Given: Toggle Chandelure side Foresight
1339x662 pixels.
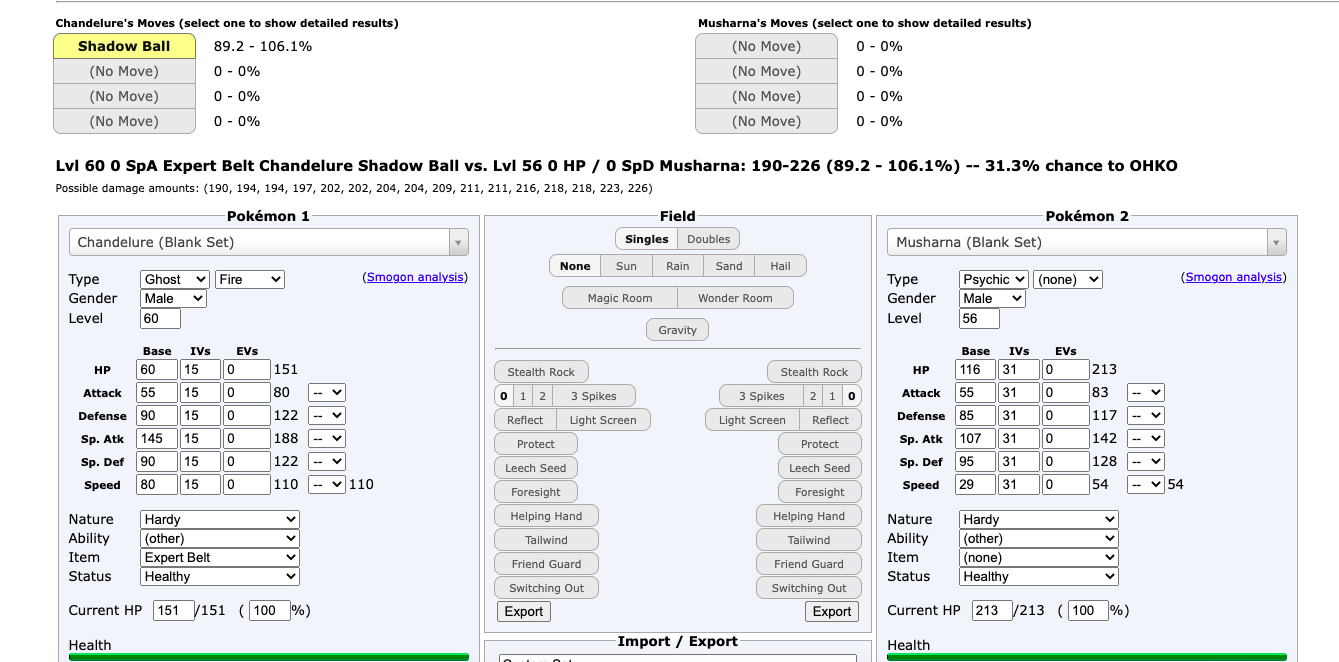Looking at the screenshot, I should [536, 492].
